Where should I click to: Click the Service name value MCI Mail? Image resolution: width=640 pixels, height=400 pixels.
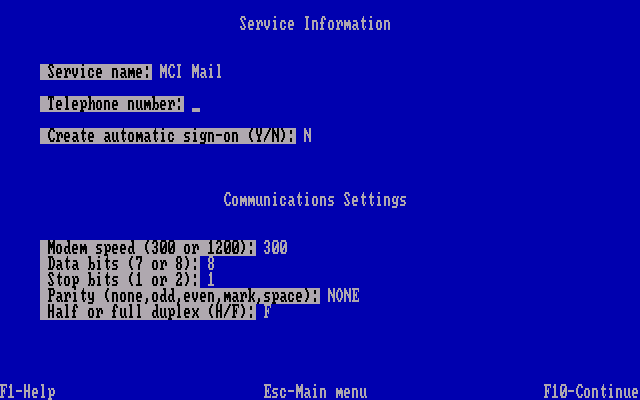tap(191, 72)
